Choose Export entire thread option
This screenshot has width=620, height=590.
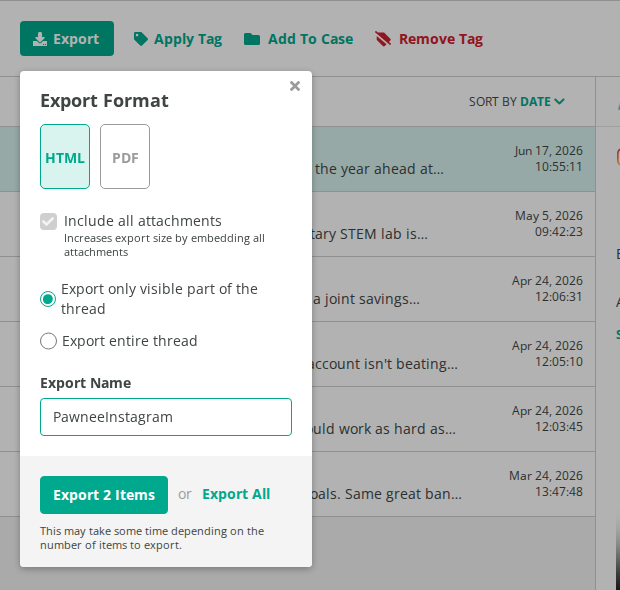point(48,341)
